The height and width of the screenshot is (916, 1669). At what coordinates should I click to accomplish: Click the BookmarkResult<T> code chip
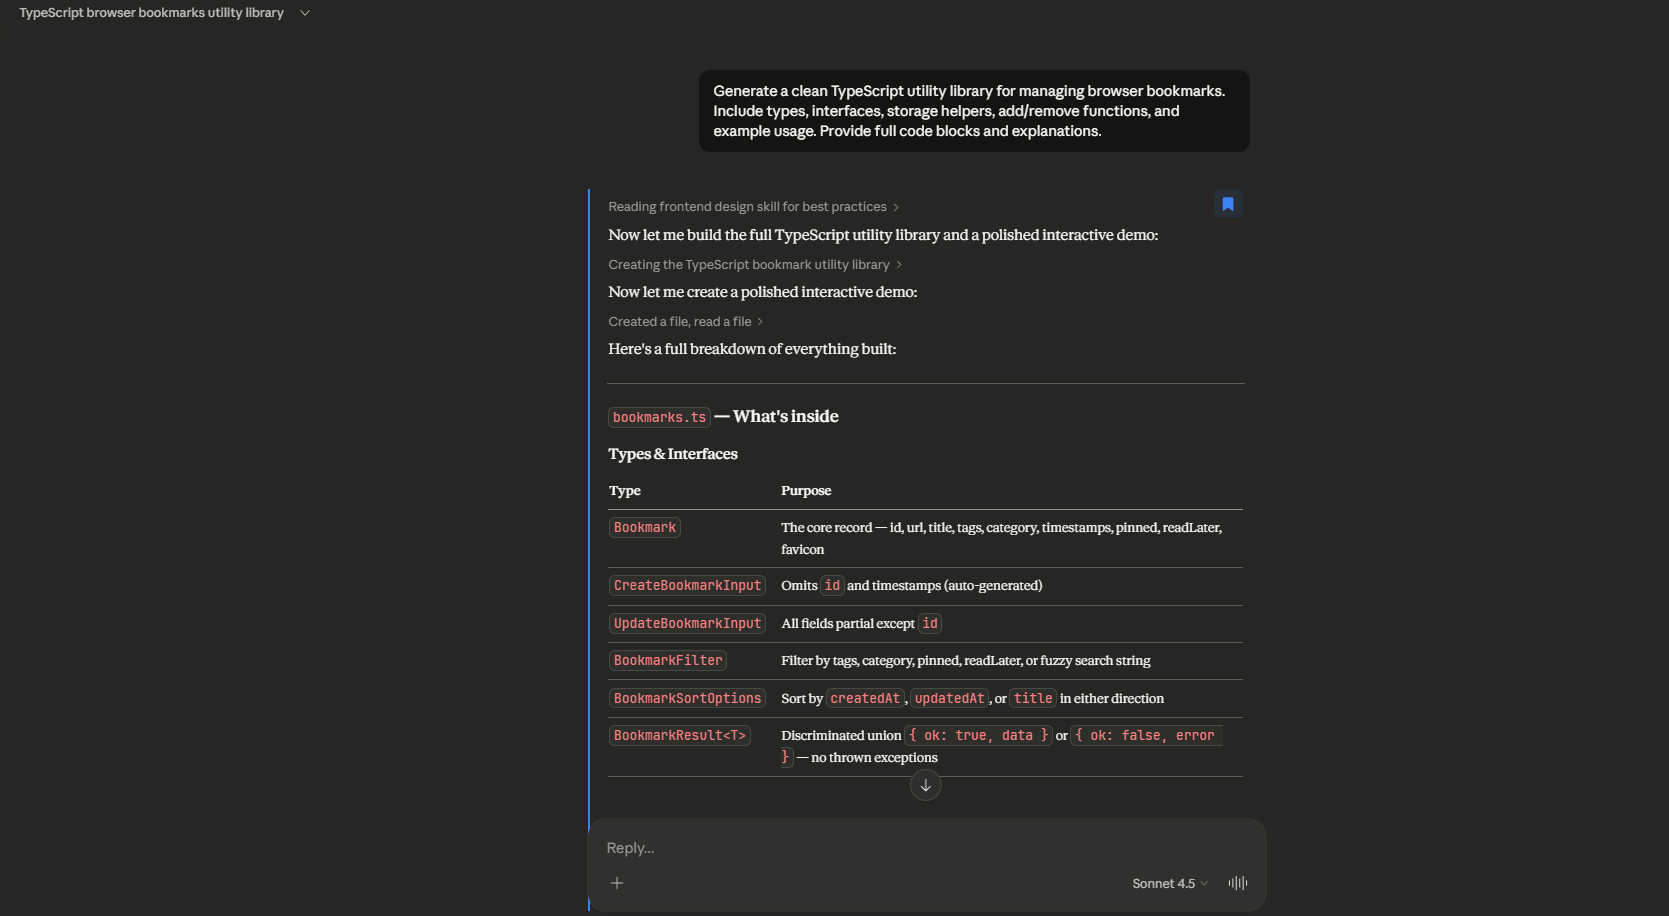[679, 735]
